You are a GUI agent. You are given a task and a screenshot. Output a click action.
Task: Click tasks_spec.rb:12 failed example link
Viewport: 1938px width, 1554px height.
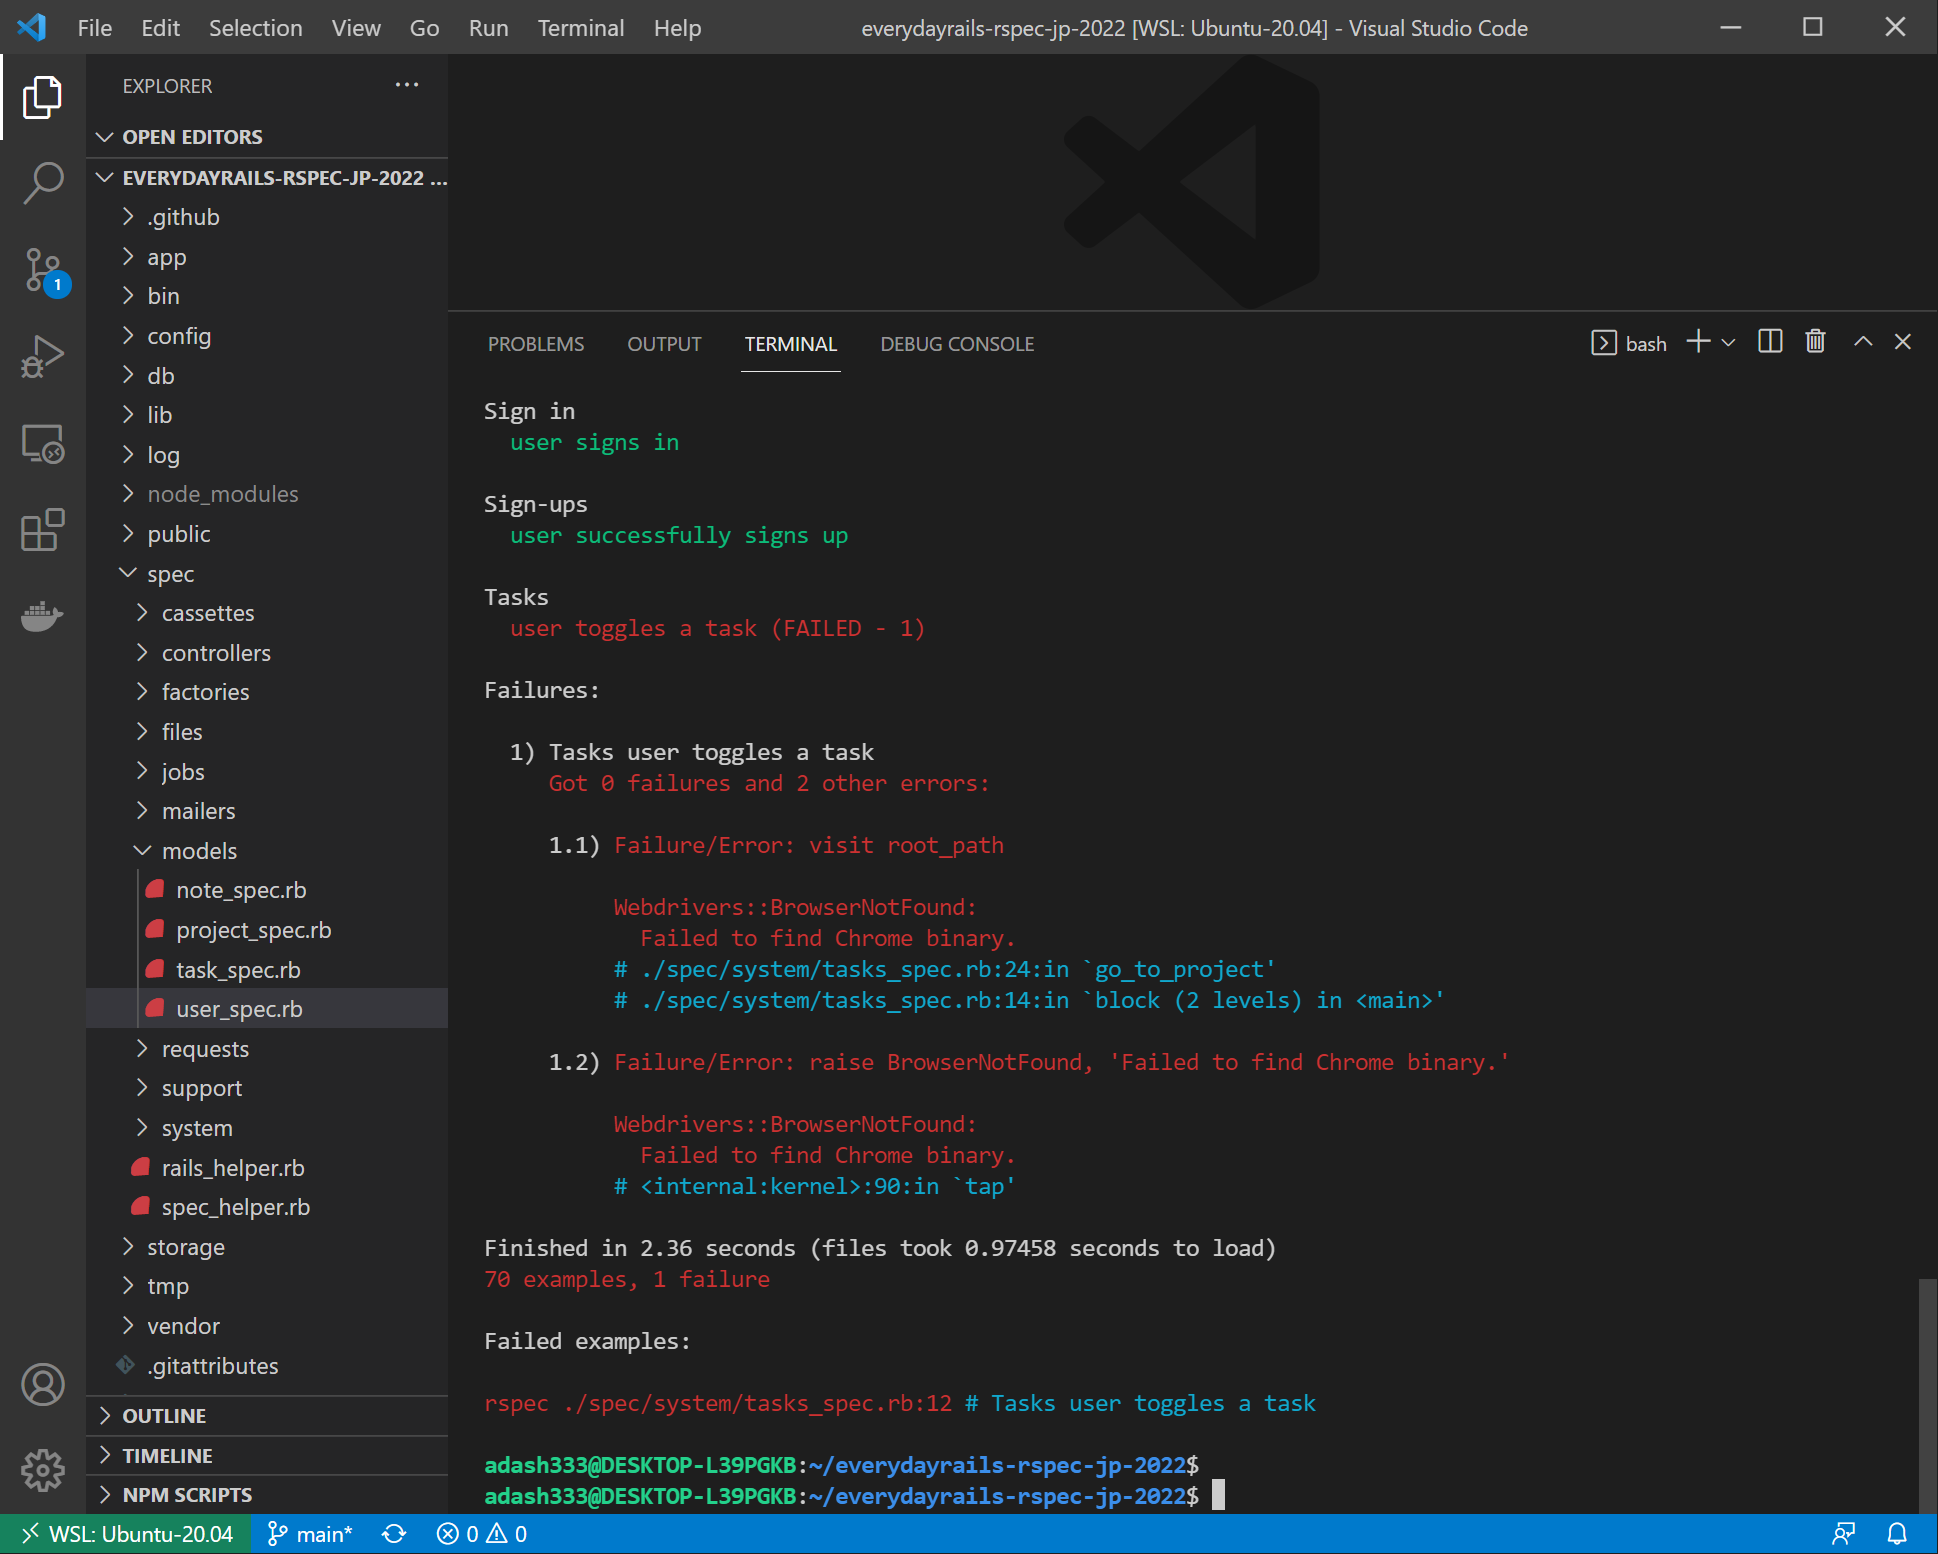pos(758,1403)
